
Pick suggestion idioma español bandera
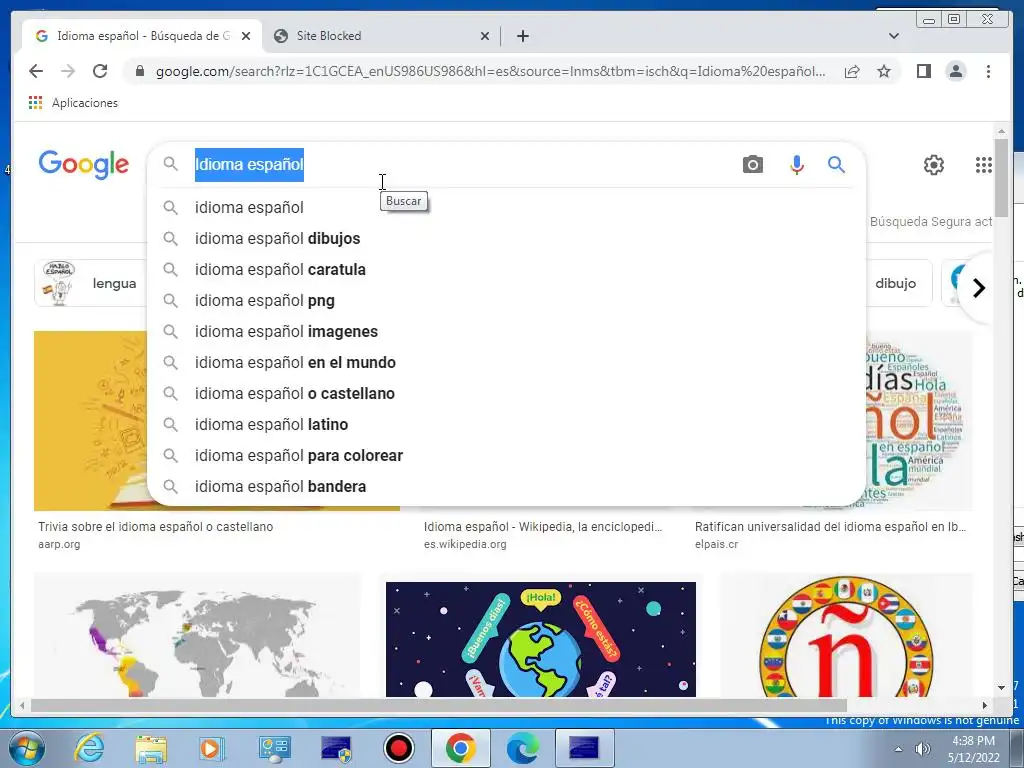coord(506,487)
